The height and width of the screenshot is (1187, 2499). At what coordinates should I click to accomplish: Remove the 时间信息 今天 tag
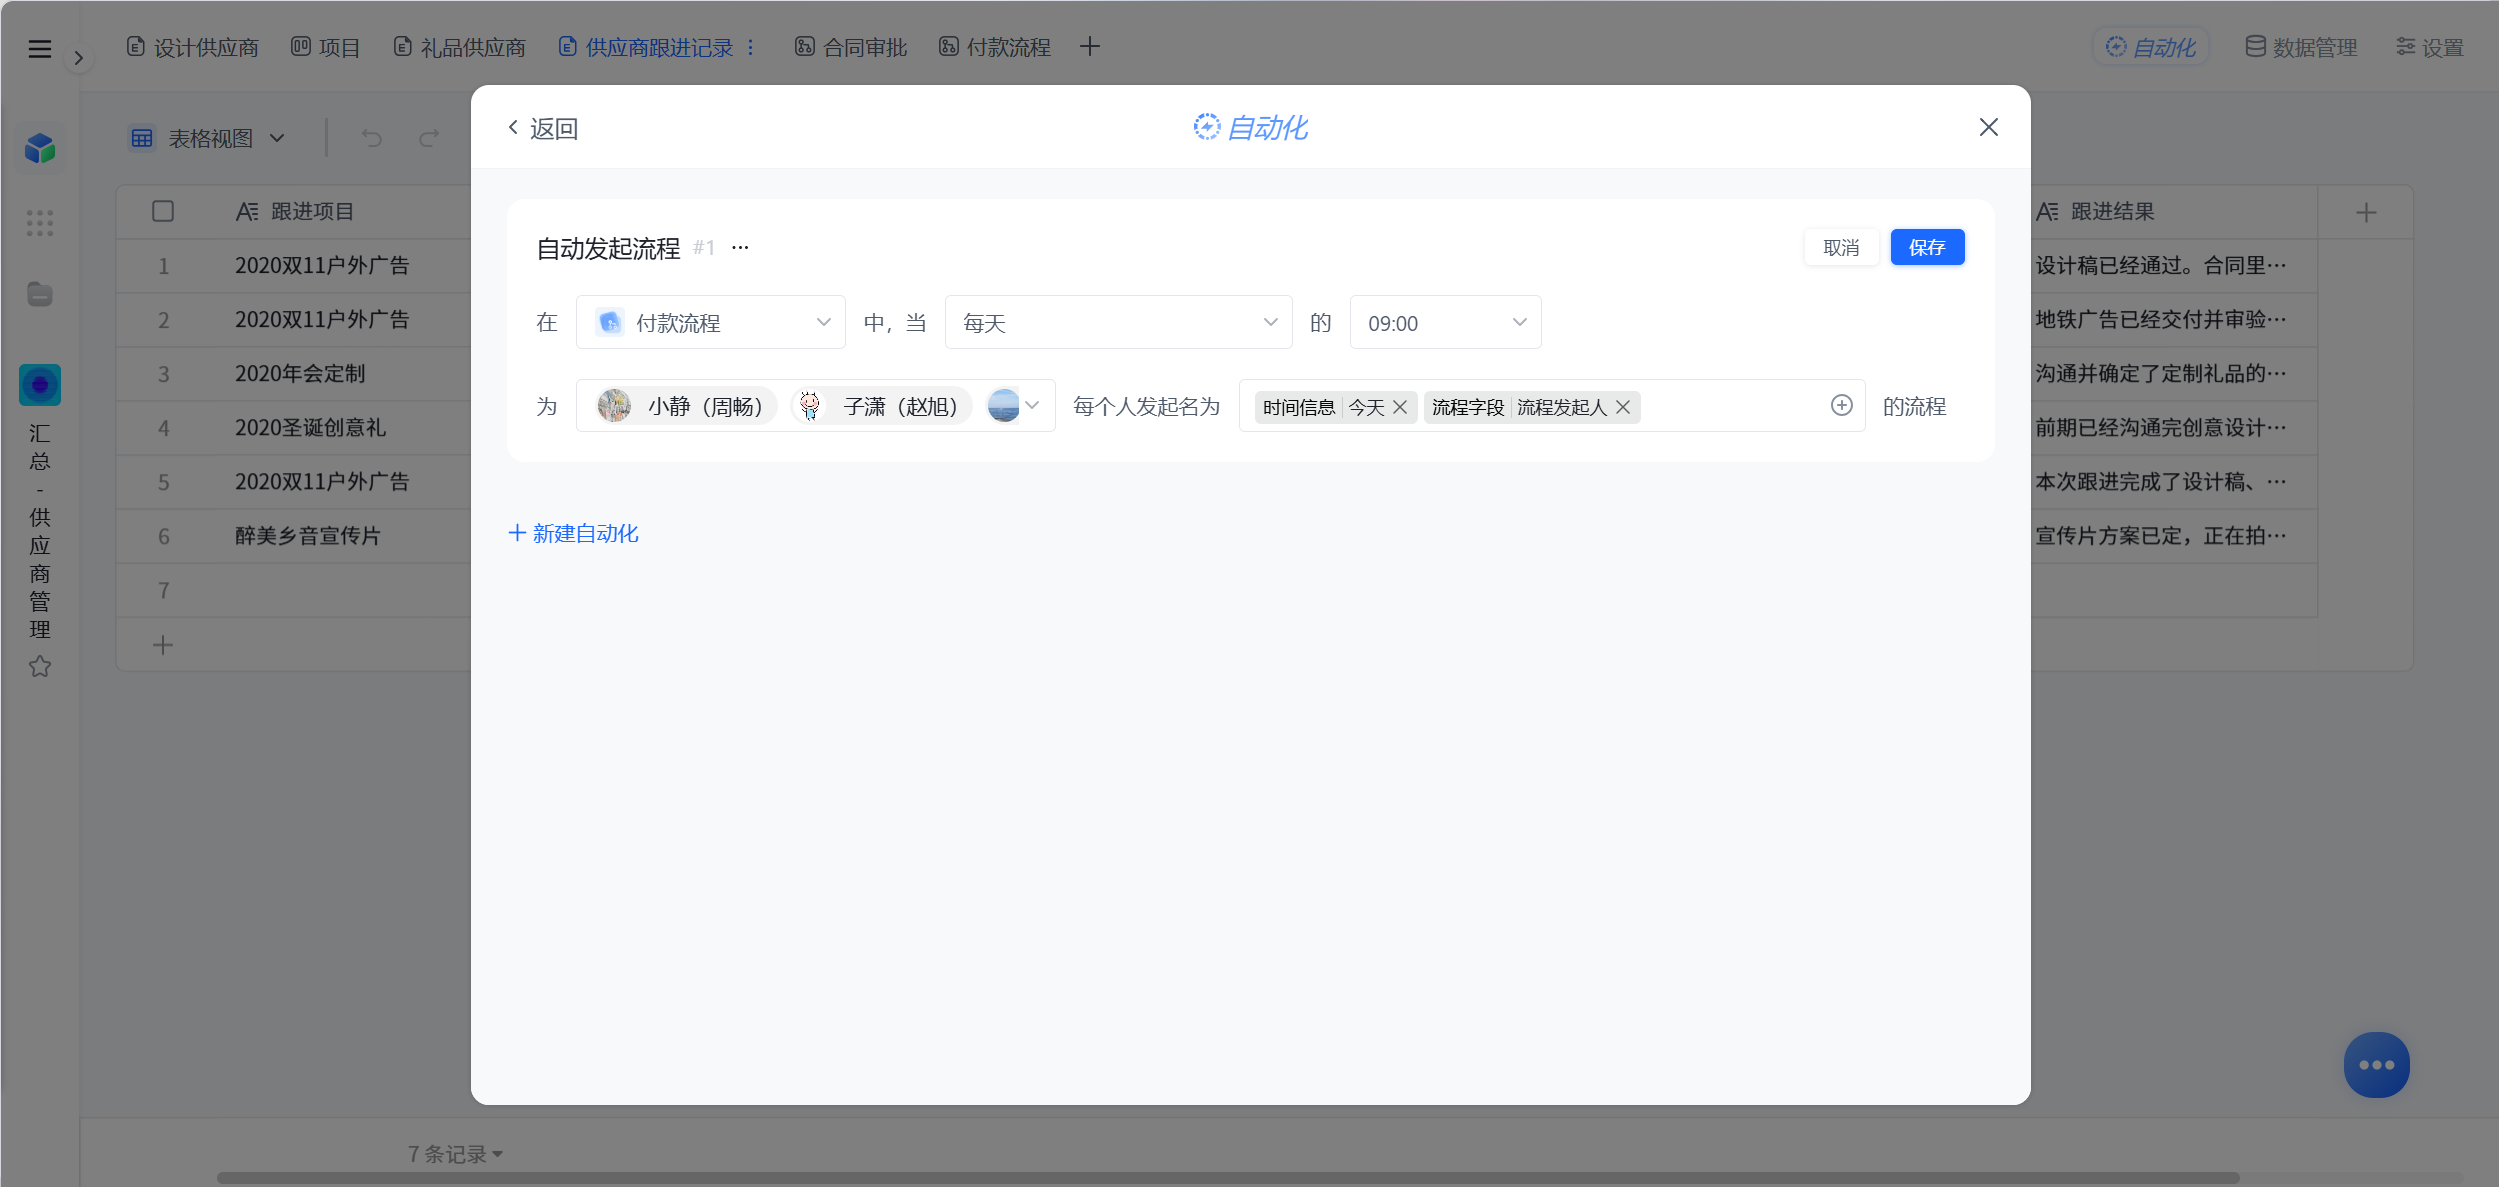click(1400, 407)
